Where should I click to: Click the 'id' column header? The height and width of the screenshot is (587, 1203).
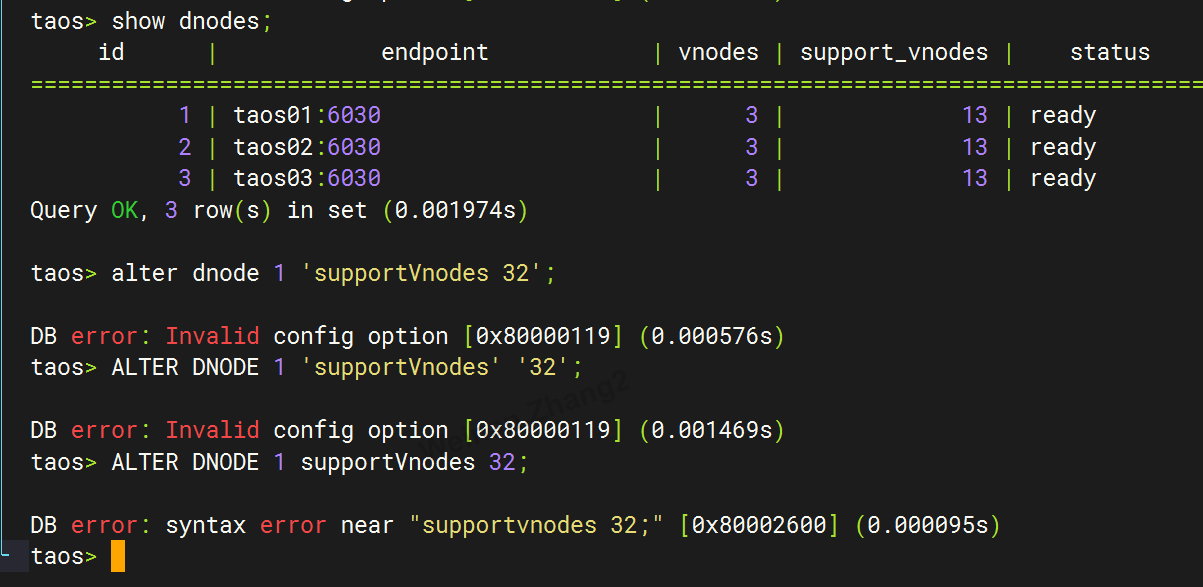111,52
